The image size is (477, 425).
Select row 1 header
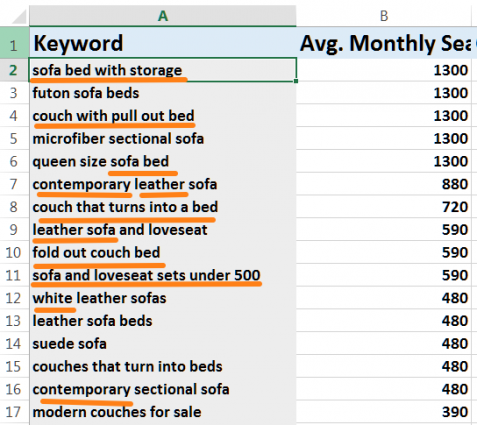click(14, 43)
